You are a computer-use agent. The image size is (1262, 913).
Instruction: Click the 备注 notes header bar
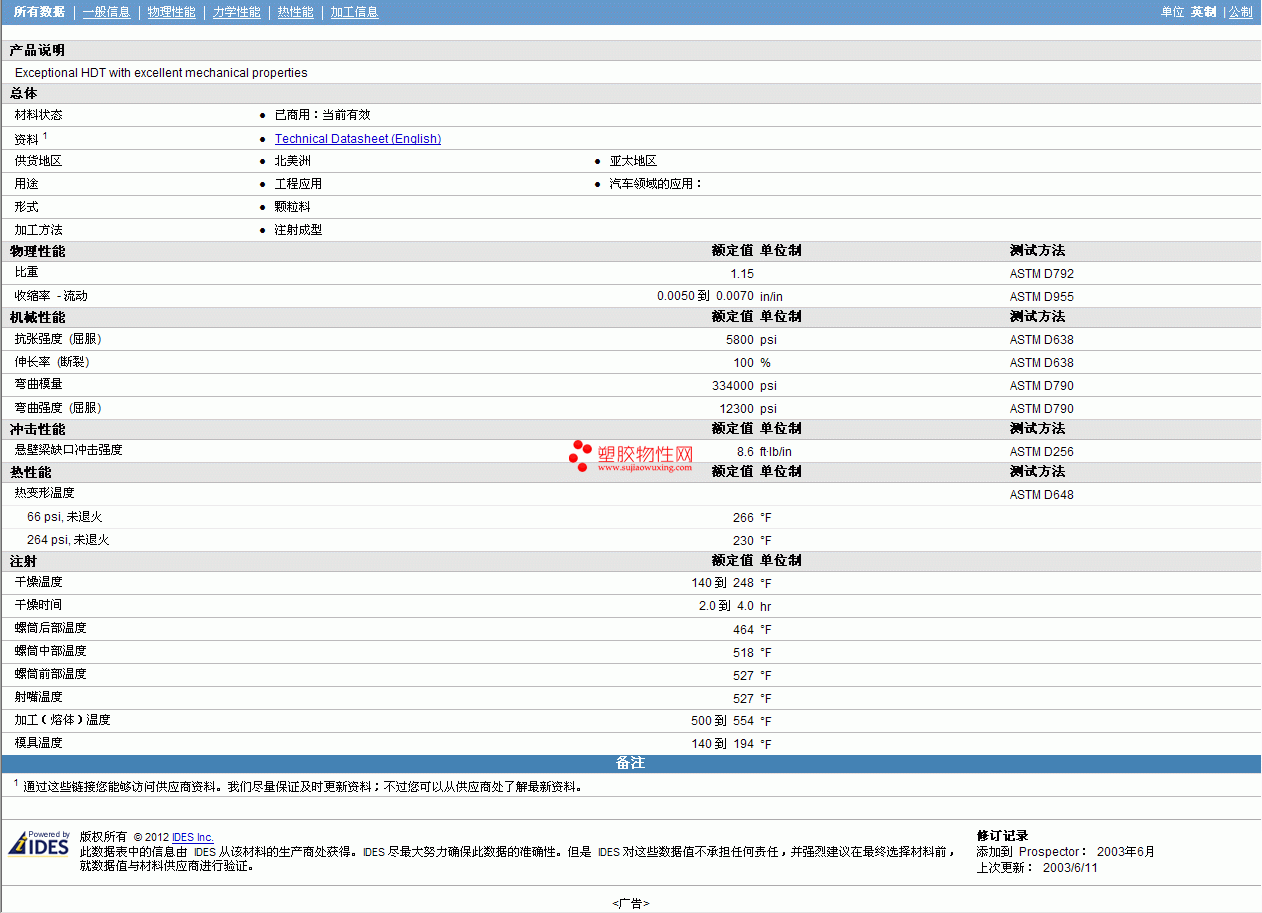[x=630, y=763]
